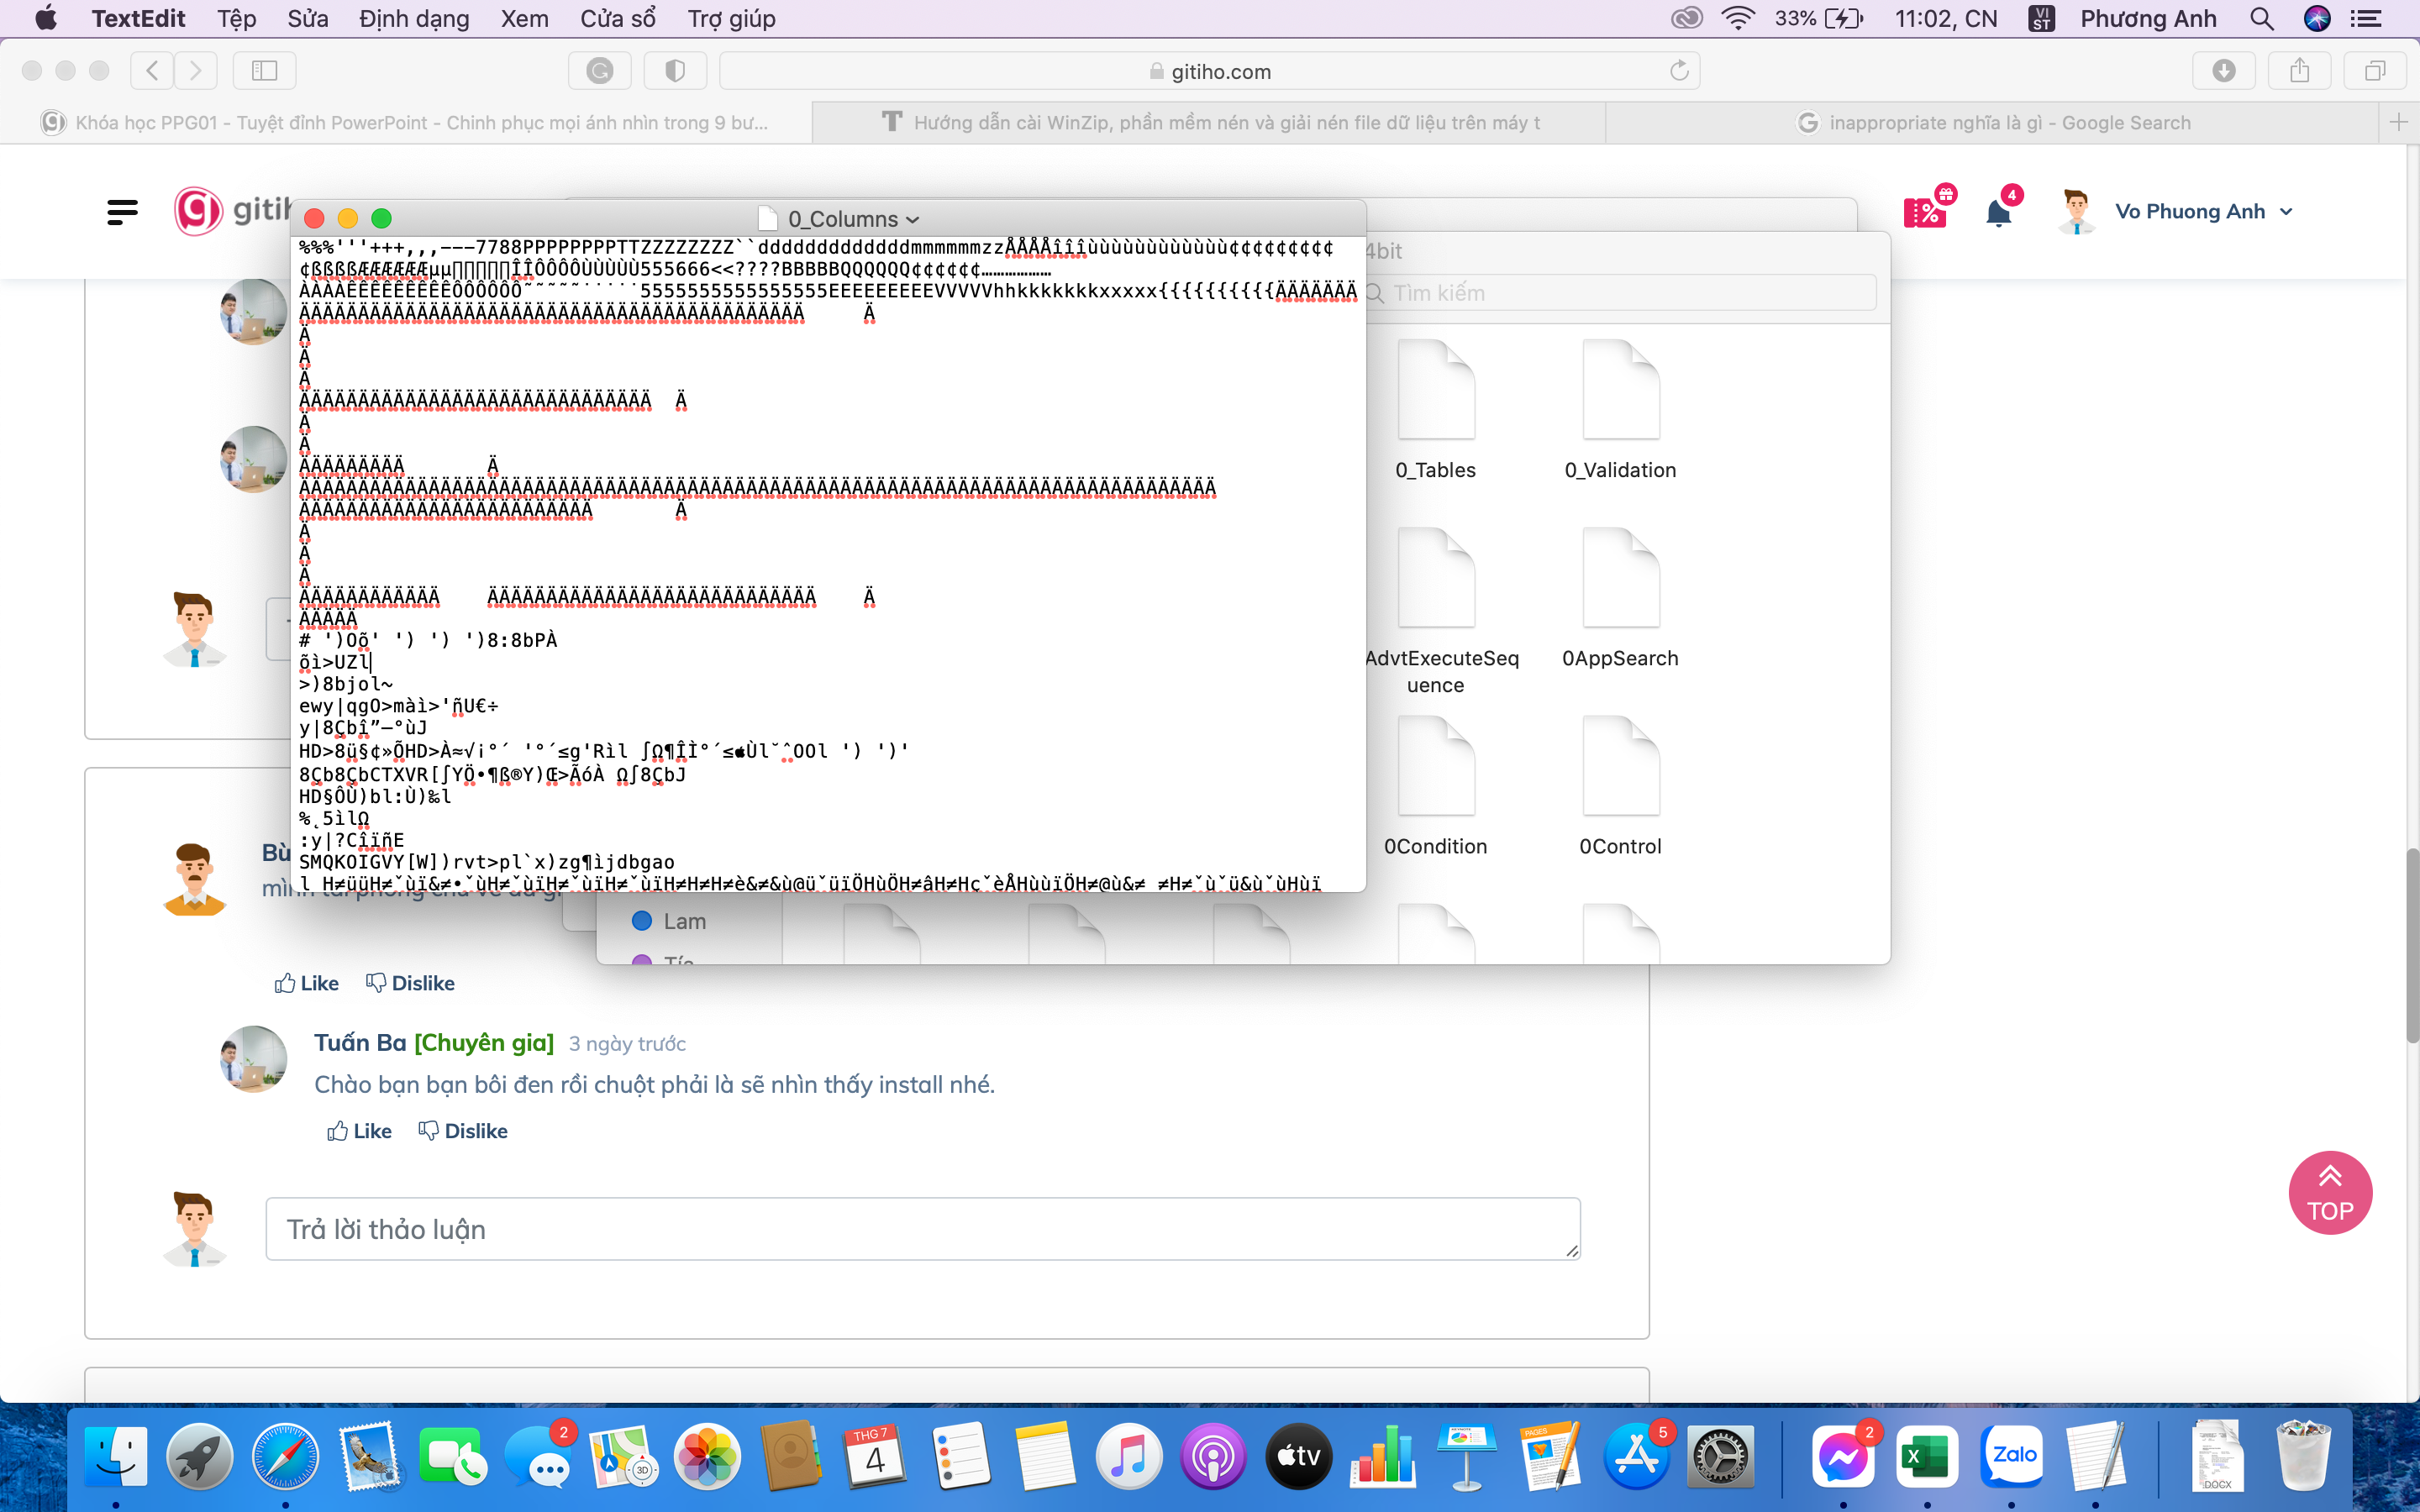Open the Finder icon in the Dock
Image resolution: width=2420 pixels, height=1512 pixels.
click(115, 1456)
